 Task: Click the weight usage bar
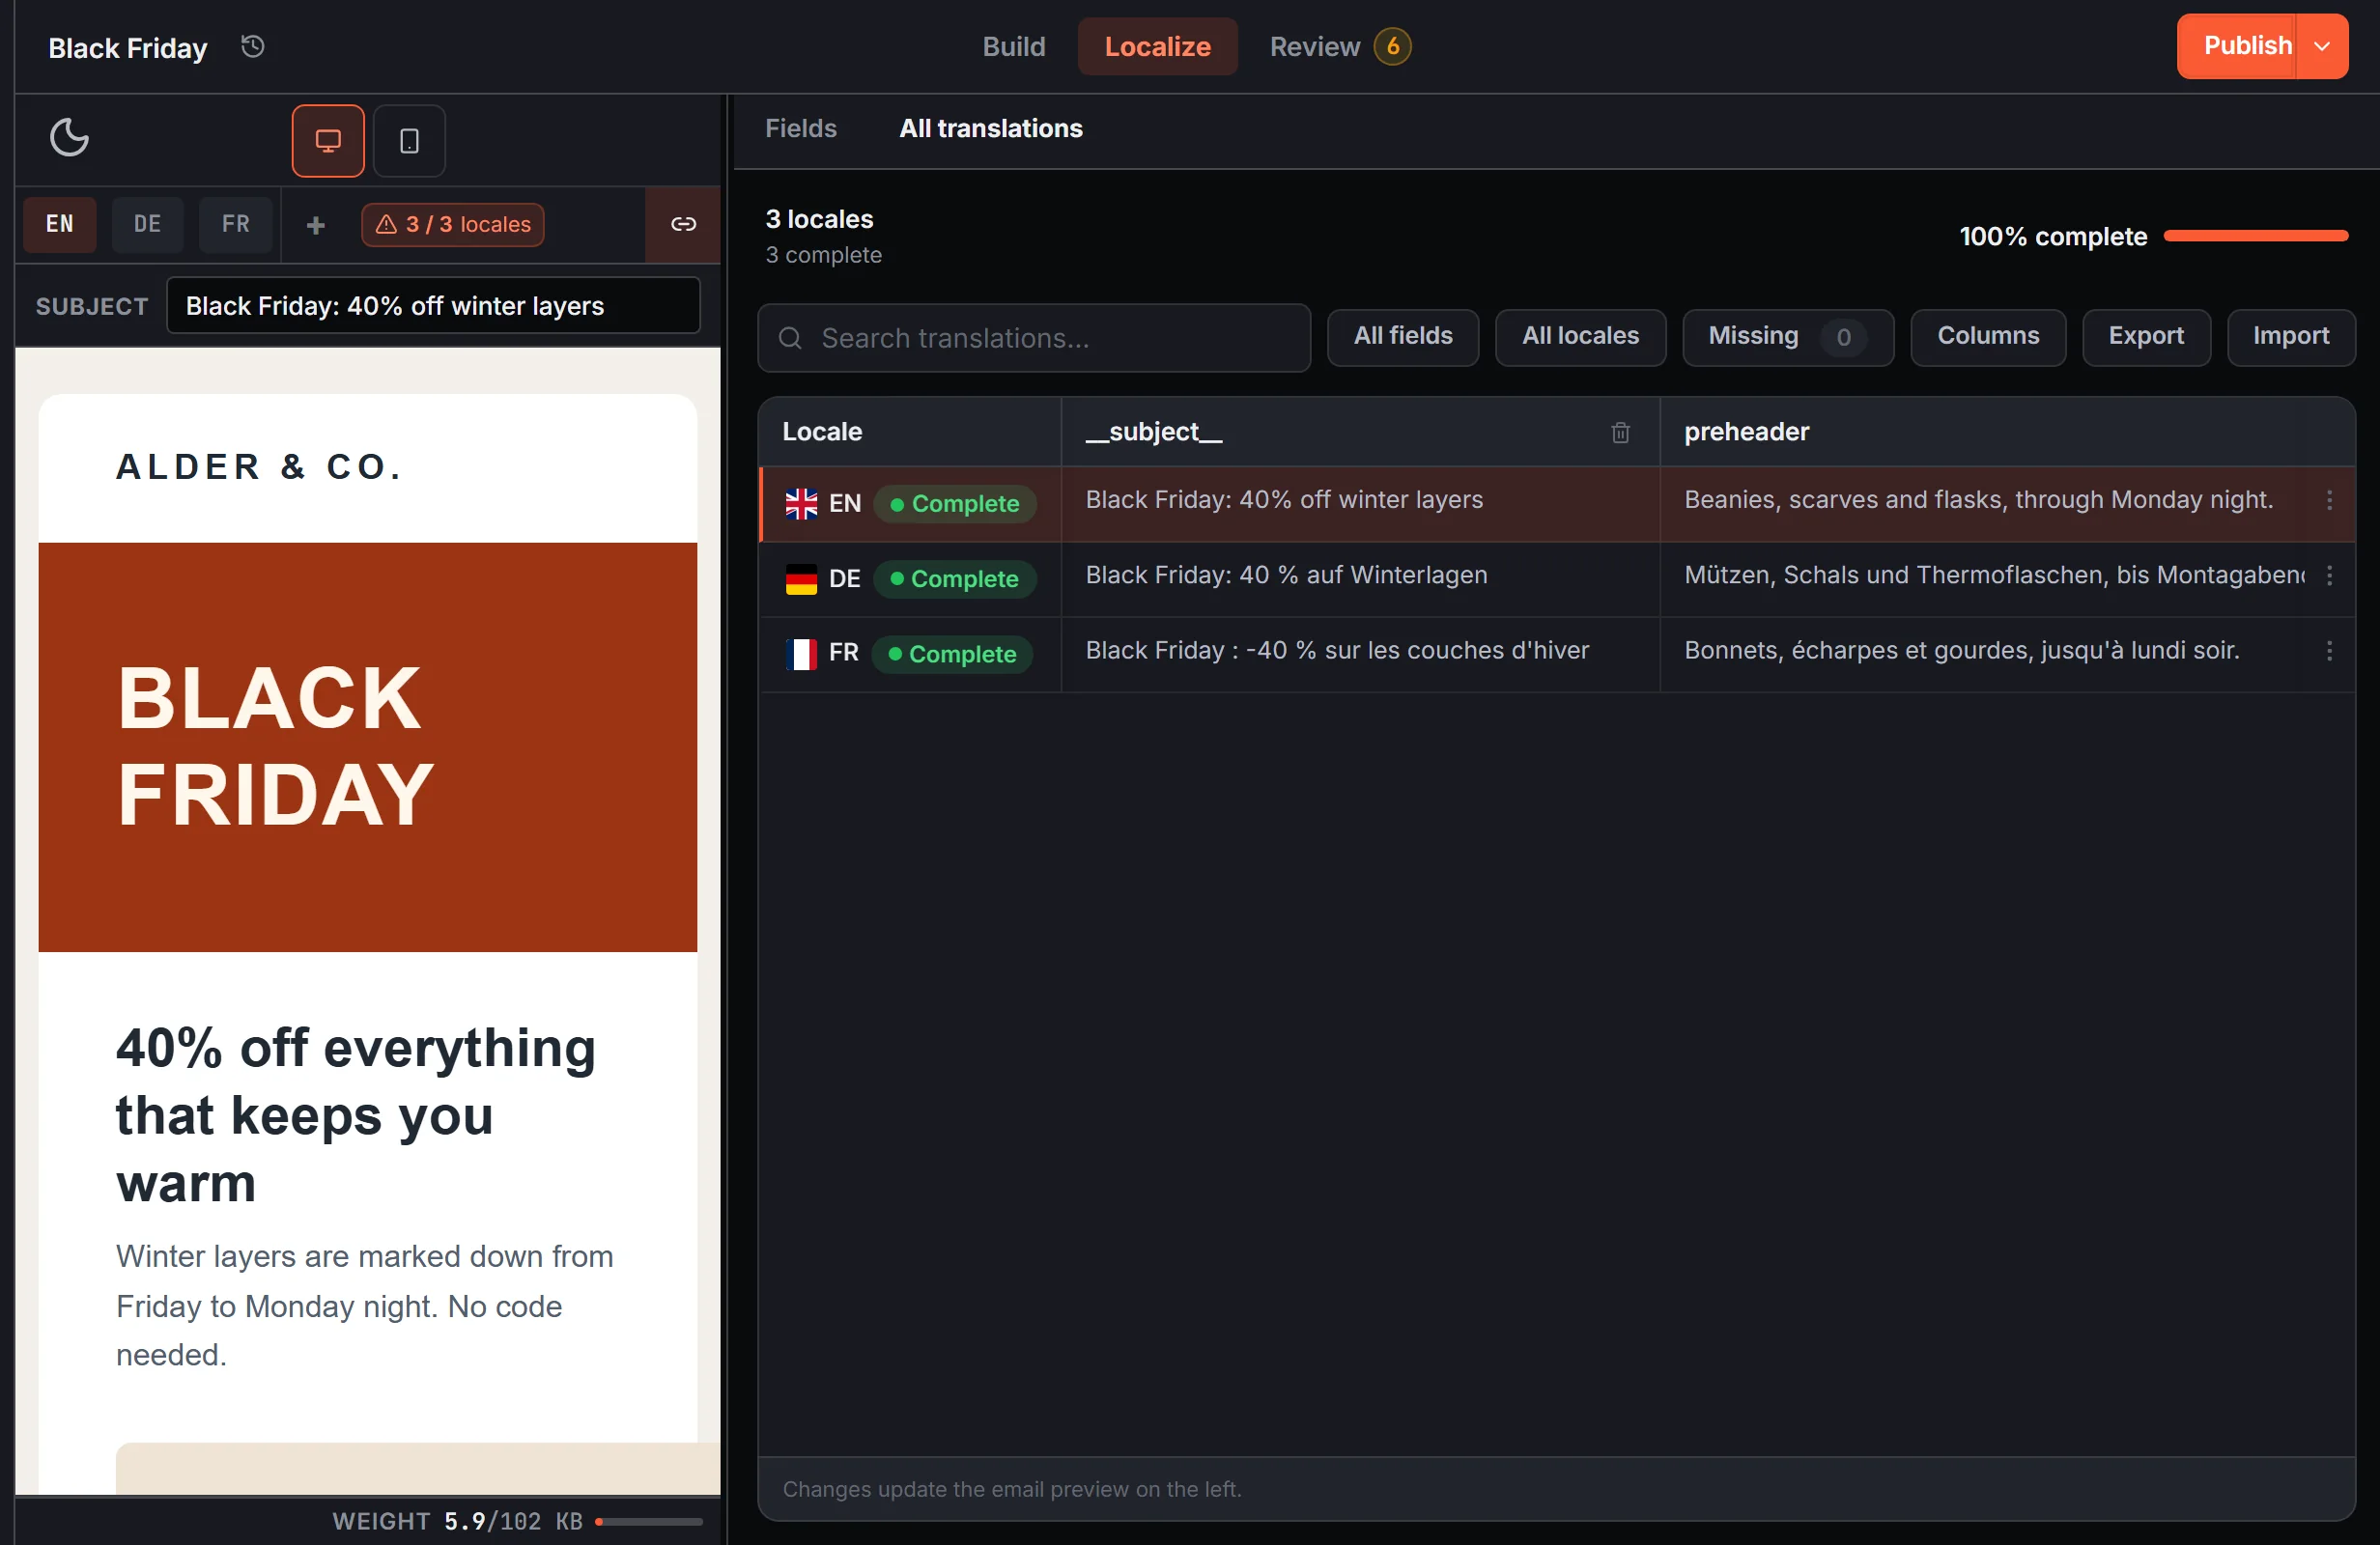[648, 1521]
